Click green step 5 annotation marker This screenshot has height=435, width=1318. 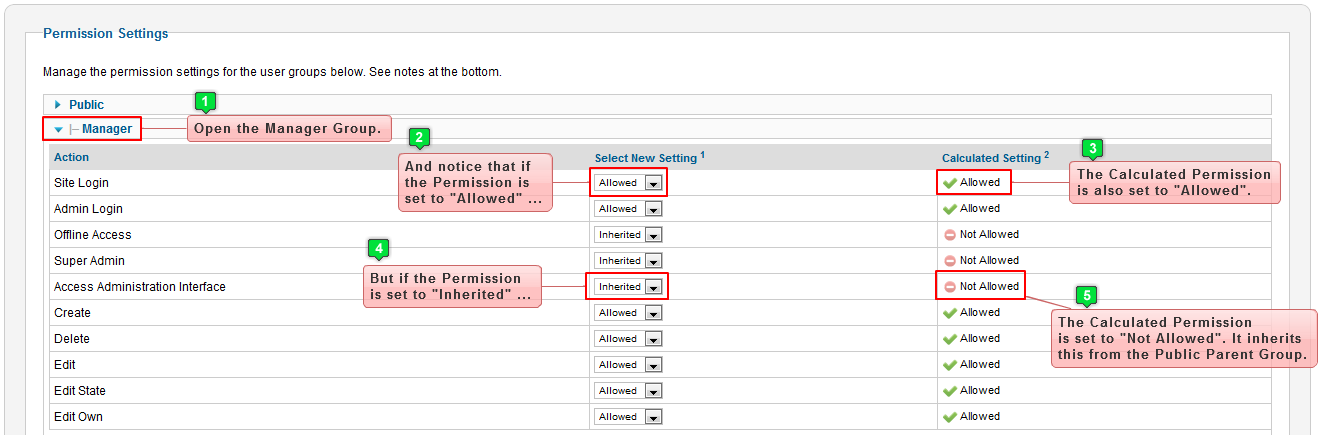pos(1087,296)
